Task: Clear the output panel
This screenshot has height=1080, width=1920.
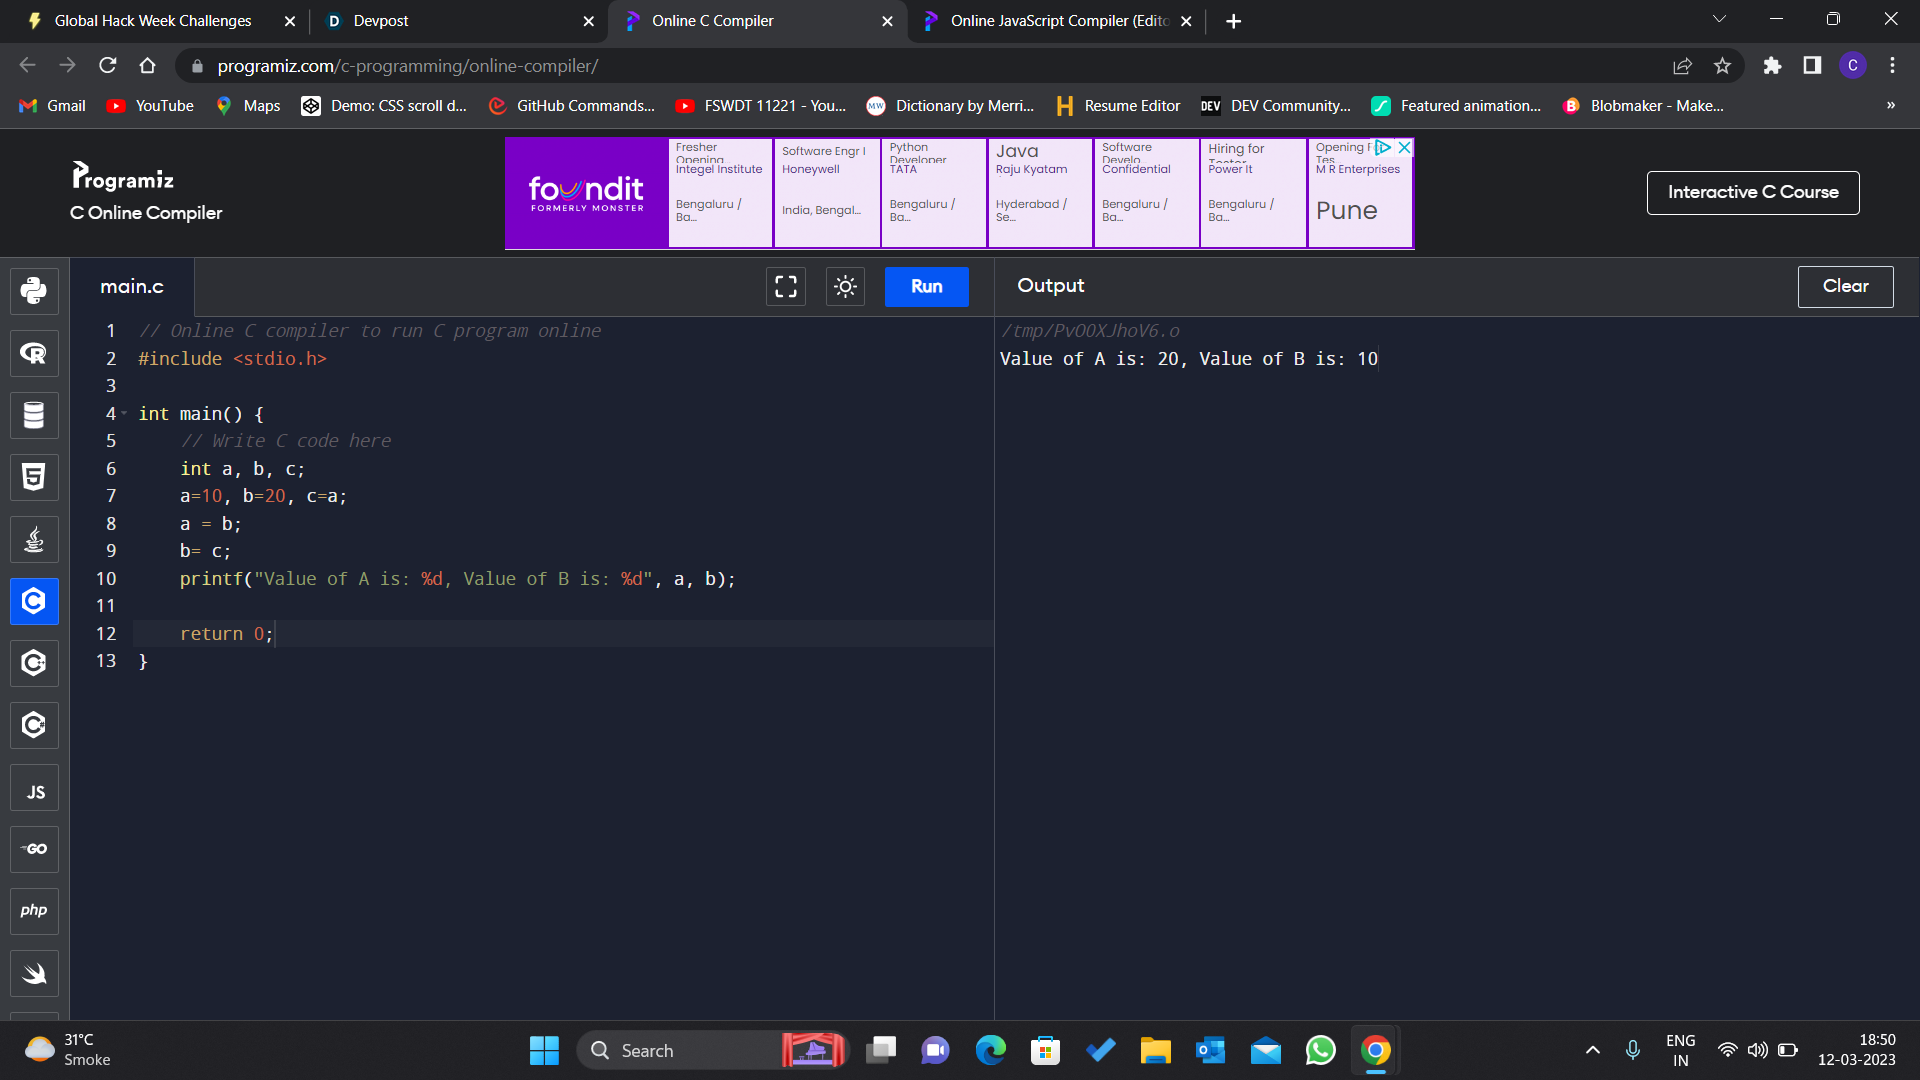Action: 1845,286
